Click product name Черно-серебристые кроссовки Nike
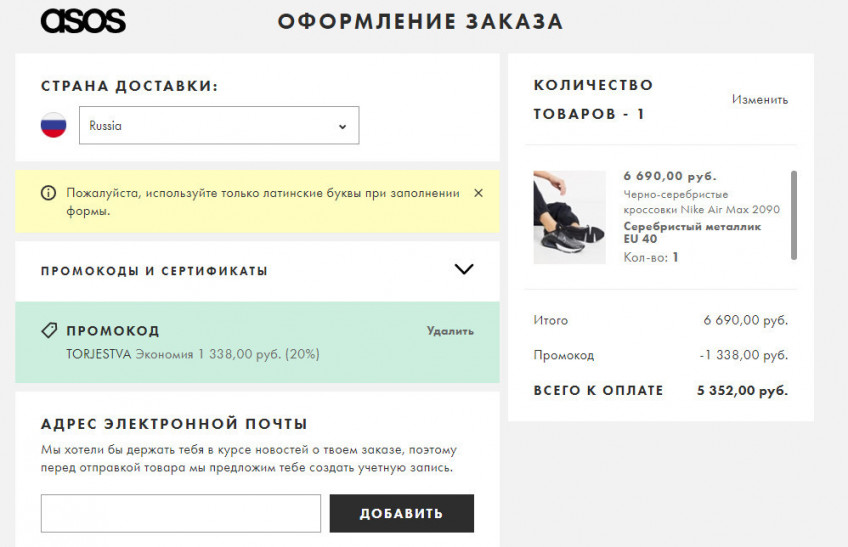 (701, 202)
